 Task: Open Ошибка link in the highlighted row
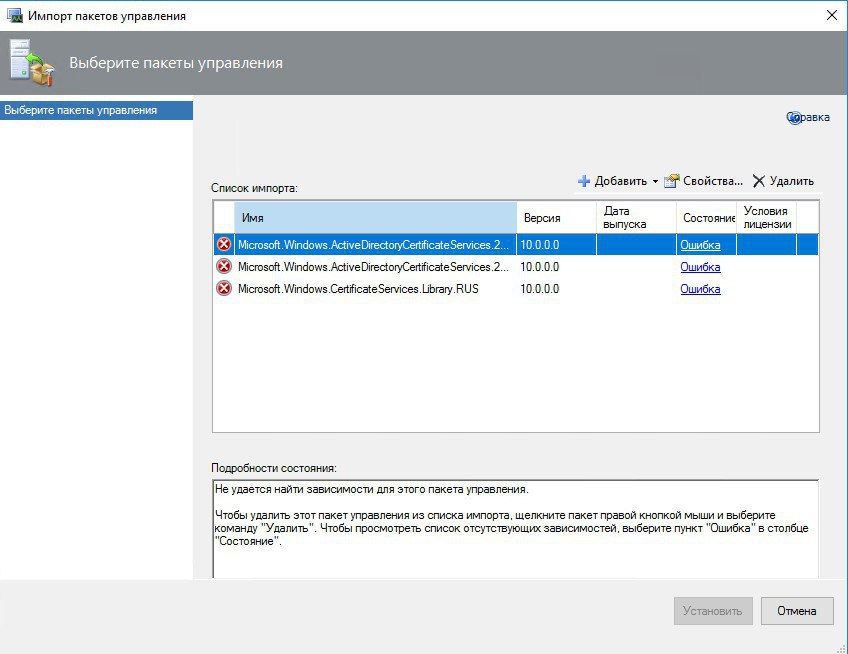700,245
